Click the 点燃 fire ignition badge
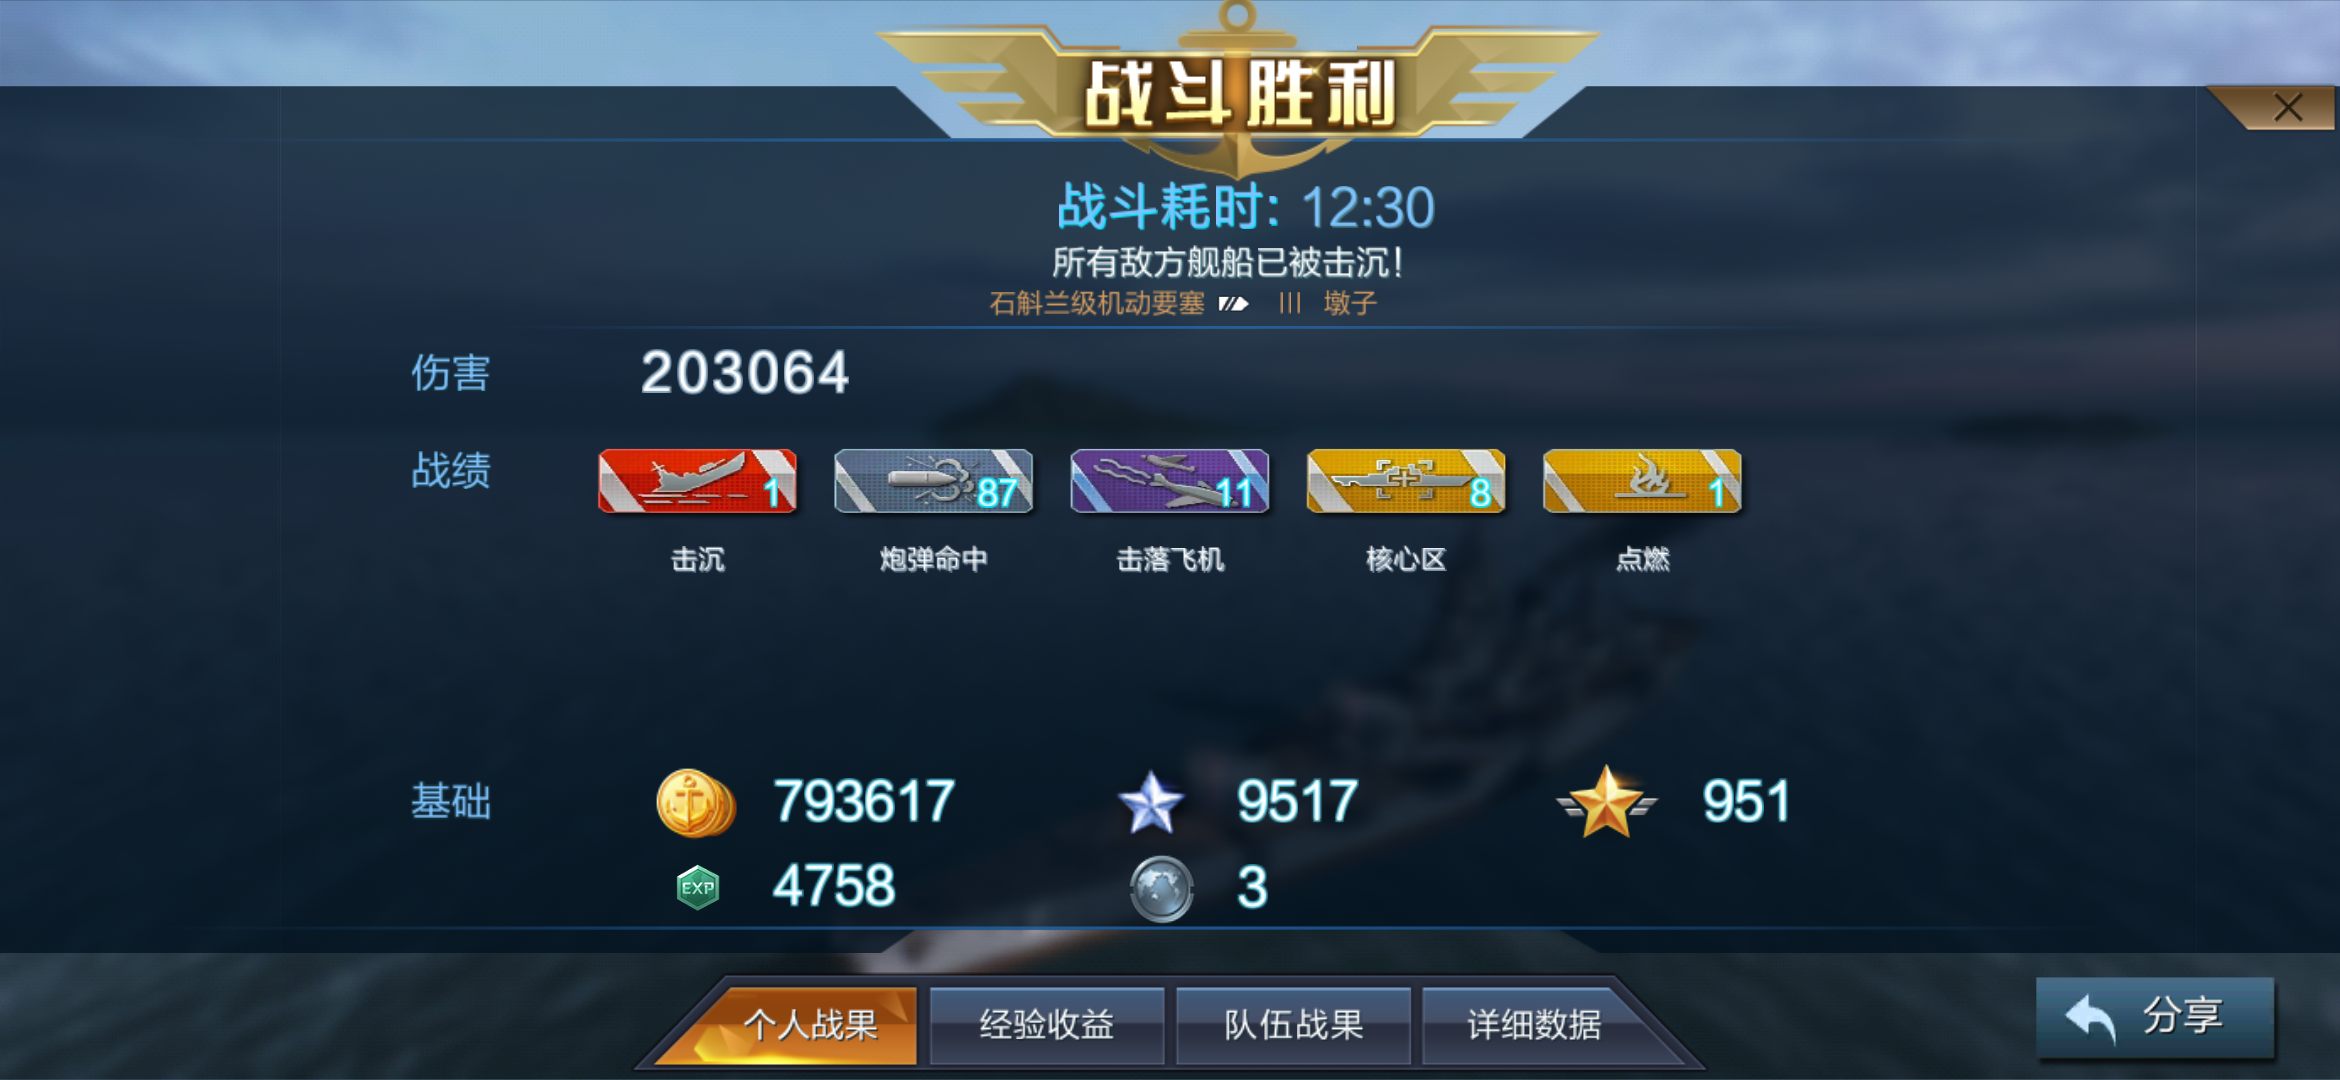The height and width of the screenshot is (1080, 2340). (1642, 481)
